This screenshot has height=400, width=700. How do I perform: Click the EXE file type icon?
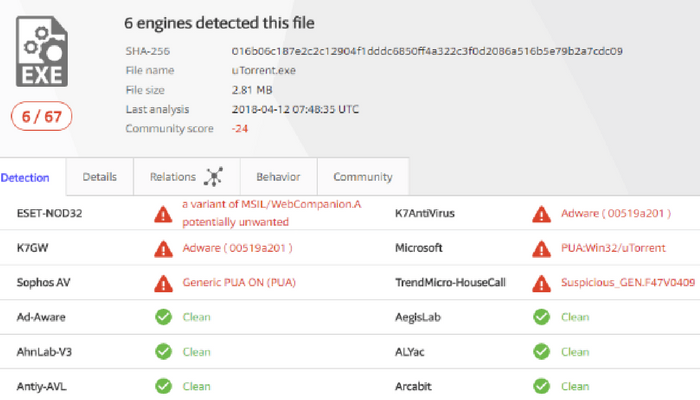[42, 51]
